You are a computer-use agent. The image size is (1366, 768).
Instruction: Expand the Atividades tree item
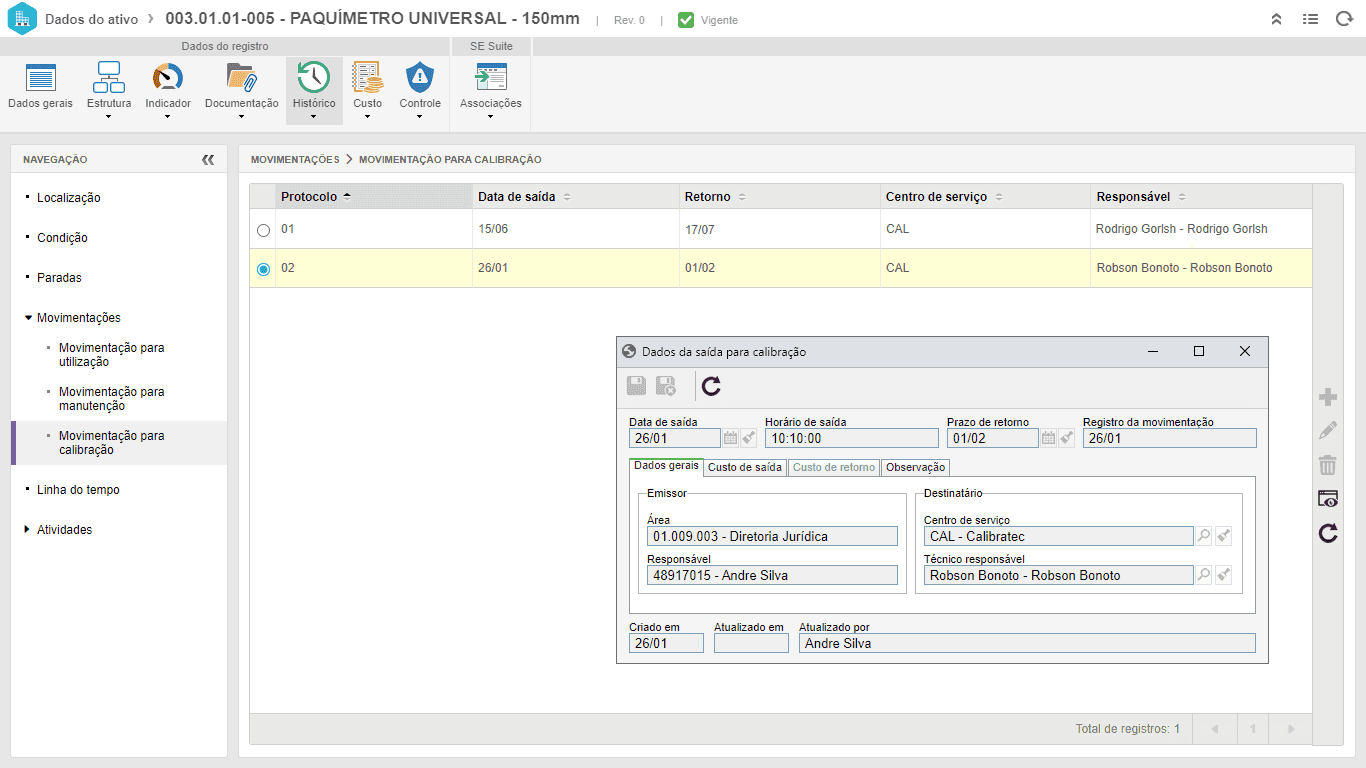[27, 529]
